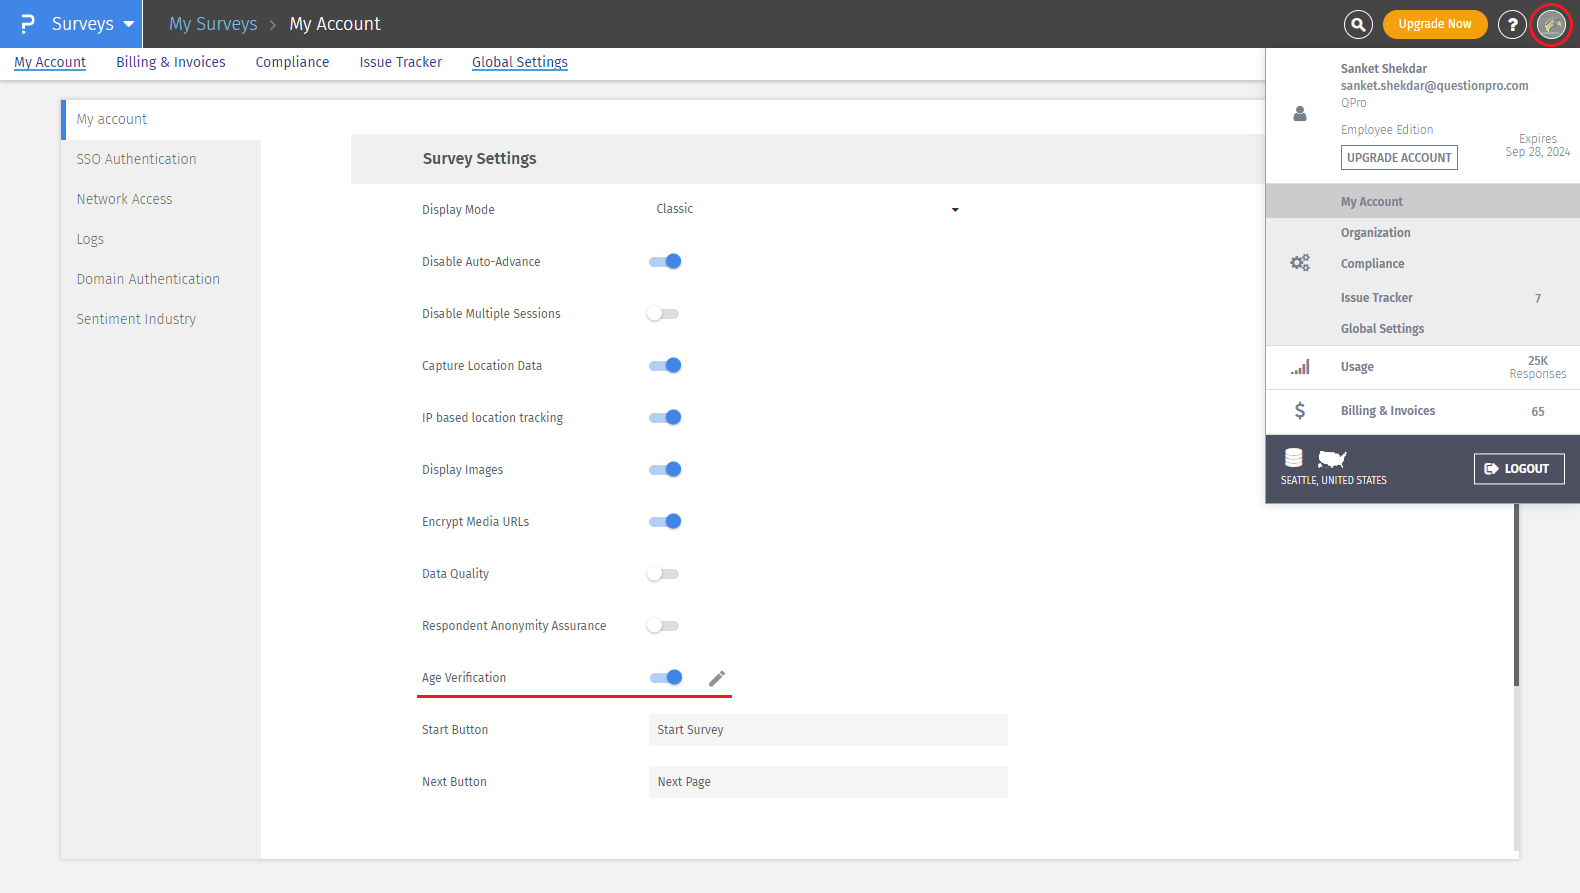Image resolution: width=1580 pixels, height=893 pixels.
Task: Click the Usage bar chart icon
Action: (1299, 367)
